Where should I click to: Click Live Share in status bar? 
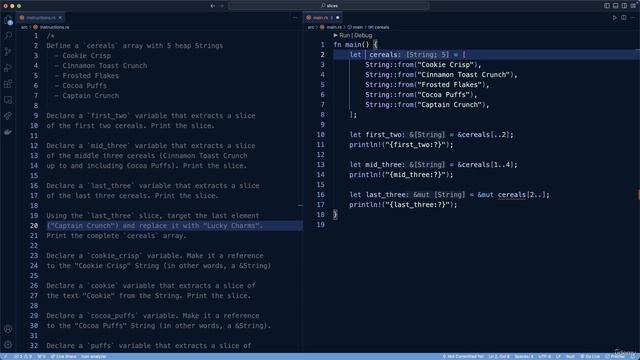click(63, 356)
